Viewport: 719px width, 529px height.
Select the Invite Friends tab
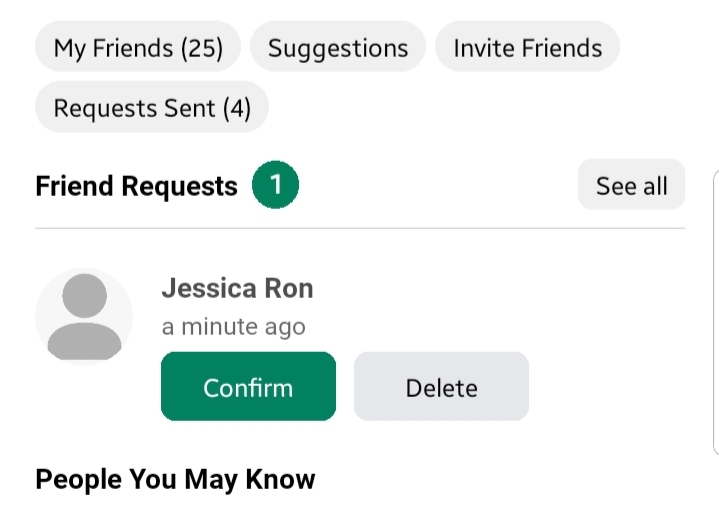[527, 48]
